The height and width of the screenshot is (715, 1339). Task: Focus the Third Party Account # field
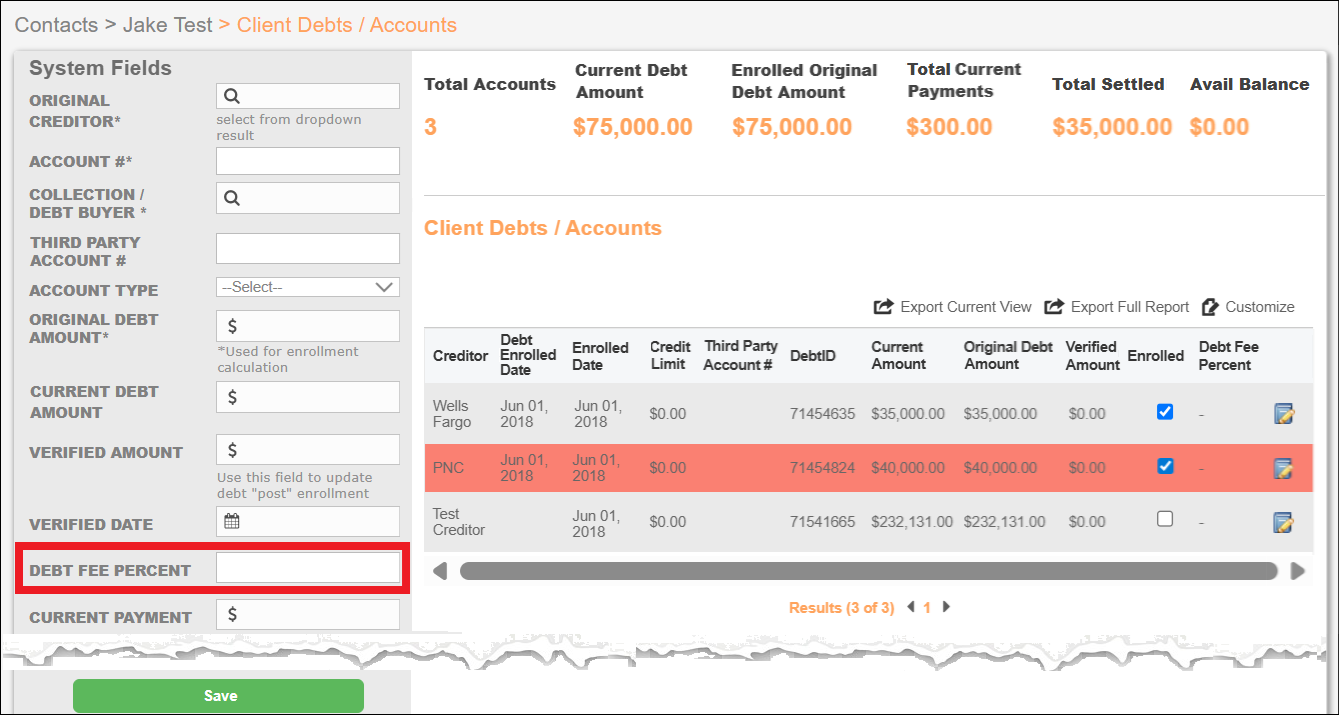(308, 249)
